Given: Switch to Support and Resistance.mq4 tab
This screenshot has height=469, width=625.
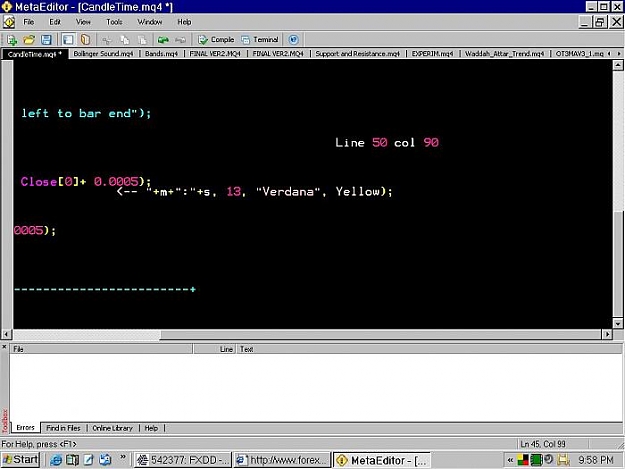Looking at the screenshot, I should pos(358,53).
